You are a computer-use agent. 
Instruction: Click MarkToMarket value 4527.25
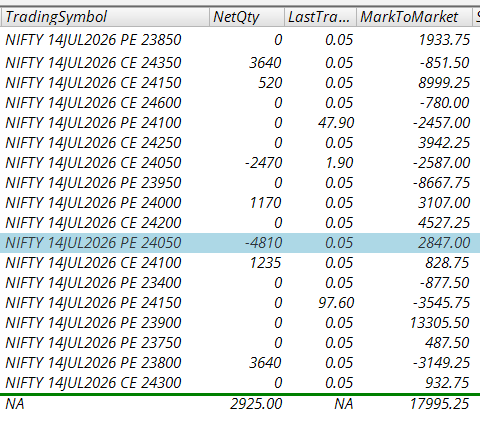pyautogui.click(x=444, y=223)
